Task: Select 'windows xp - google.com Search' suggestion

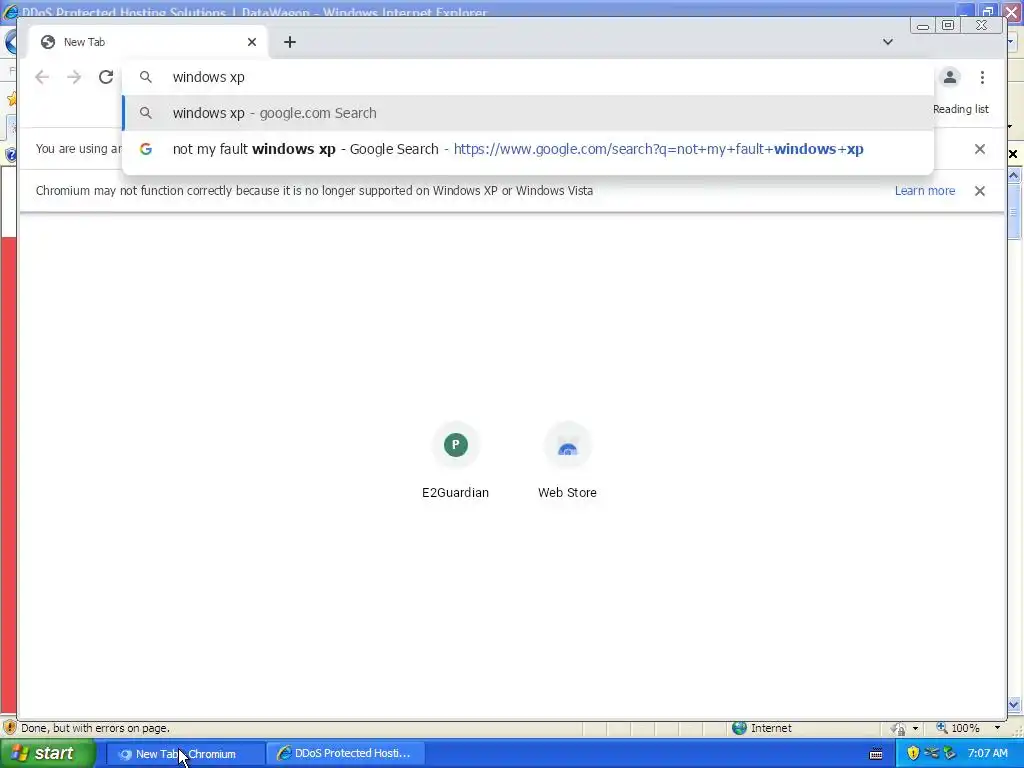Action: click(528, 113)
